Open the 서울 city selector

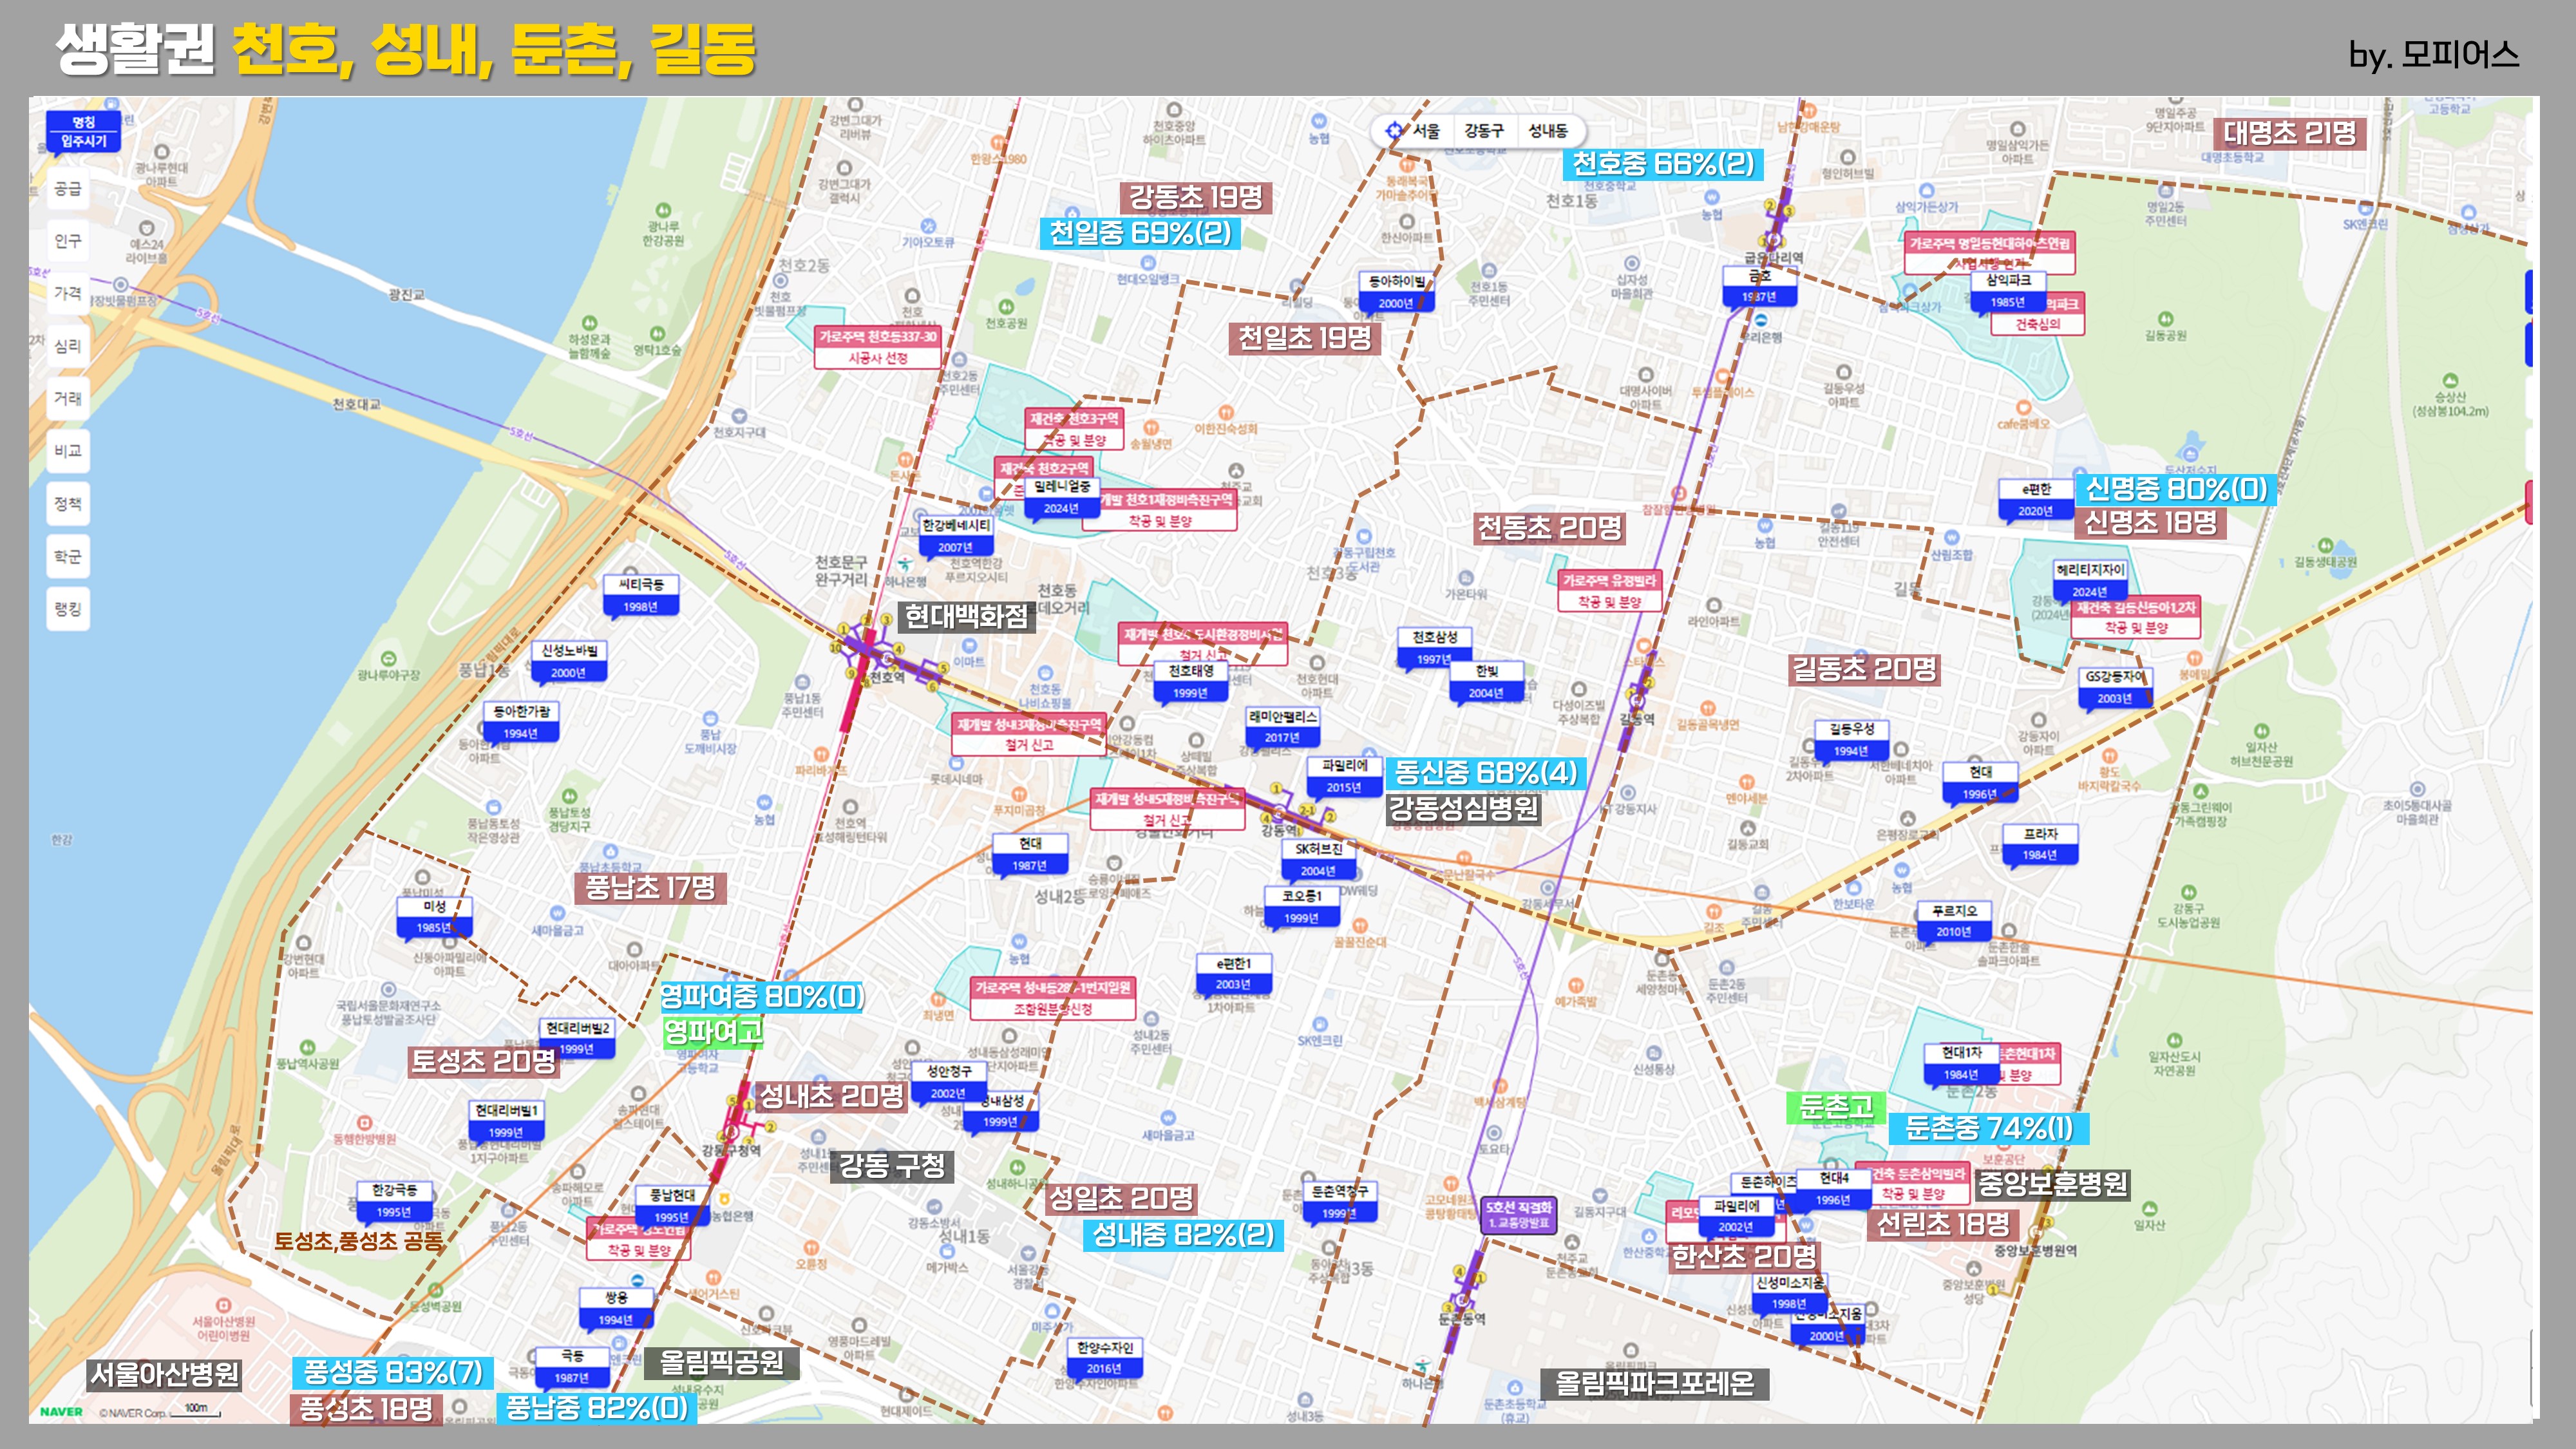pos(1427,131)
